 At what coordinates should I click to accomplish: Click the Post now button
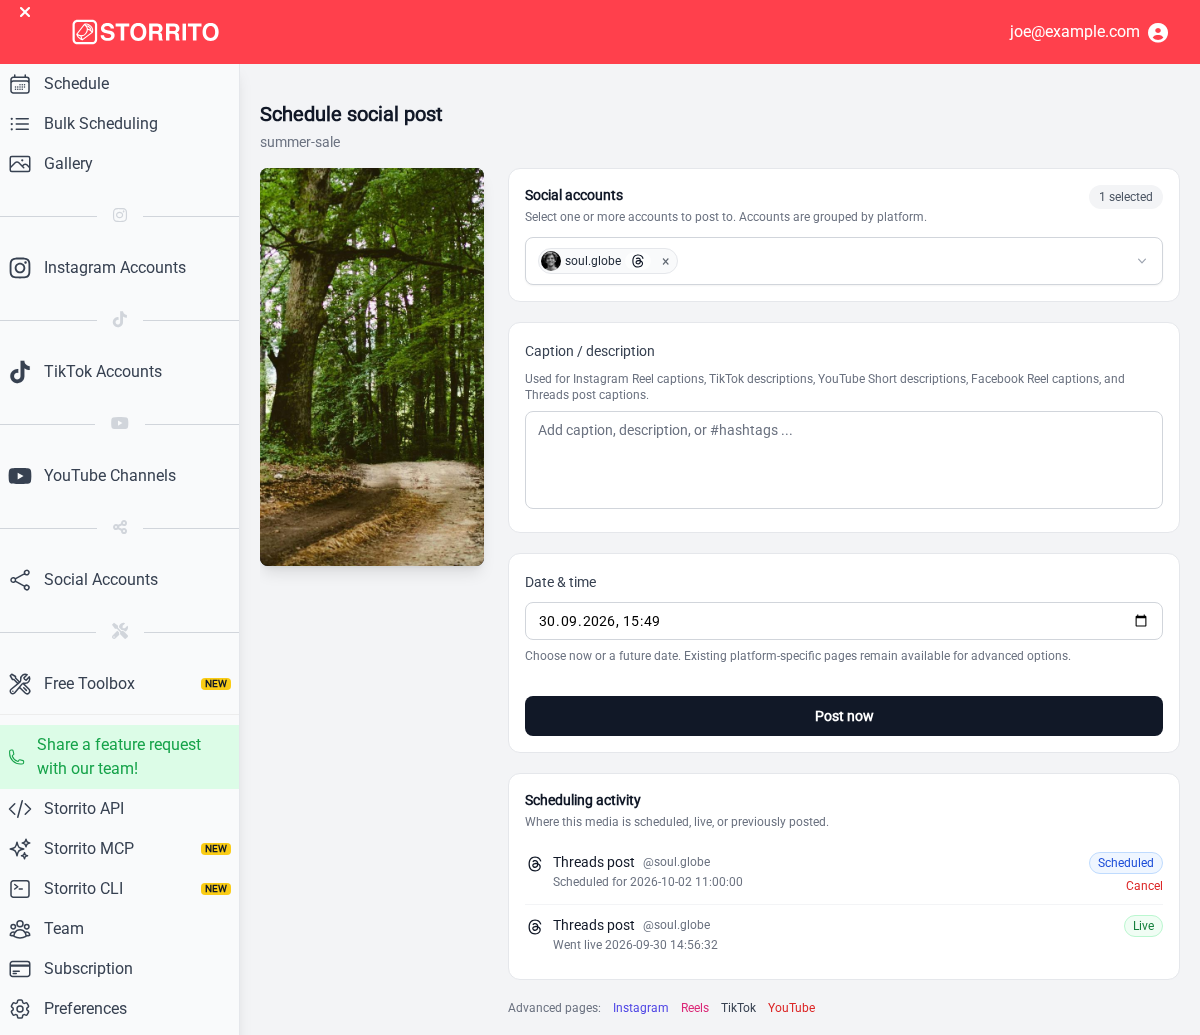[x=844, y=716]
